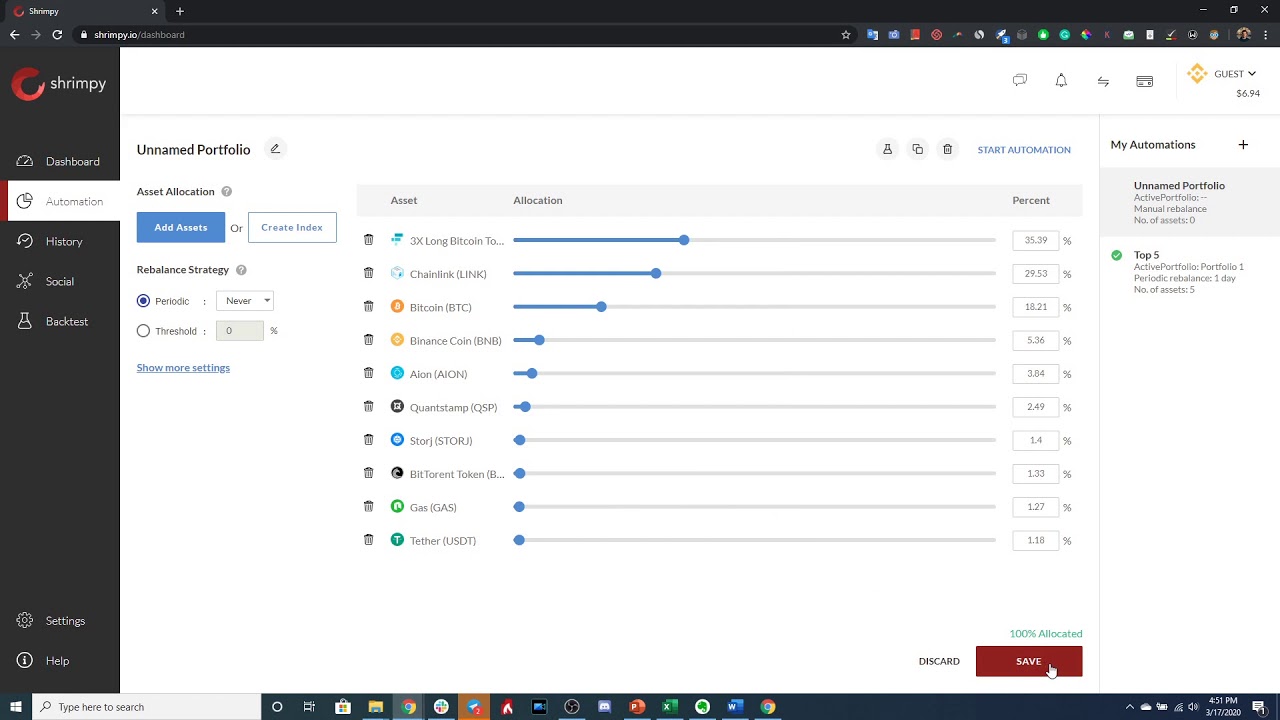
Task: Delete the Bitcoin (BTC) asset row
Action: [x=368, y=306]
